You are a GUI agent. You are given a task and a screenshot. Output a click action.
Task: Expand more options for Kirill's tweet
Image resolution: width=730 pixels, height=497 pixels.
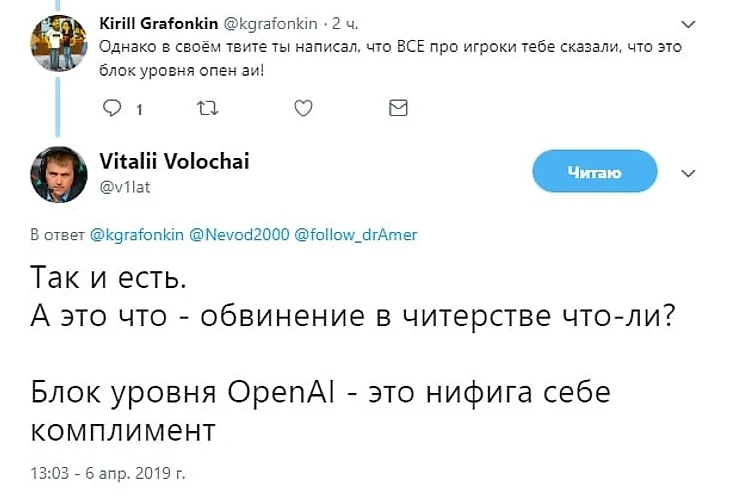(687, 24)
